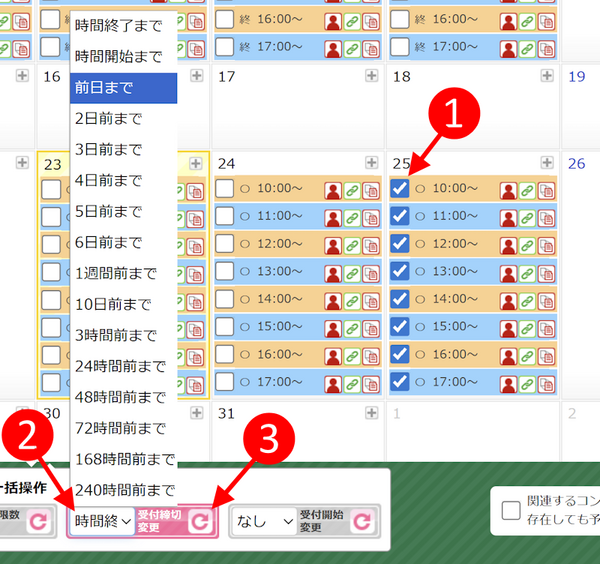Pick 24時間前まで option in the list
600x564 pixels.
pyautogui.click(x=124, y=366)
